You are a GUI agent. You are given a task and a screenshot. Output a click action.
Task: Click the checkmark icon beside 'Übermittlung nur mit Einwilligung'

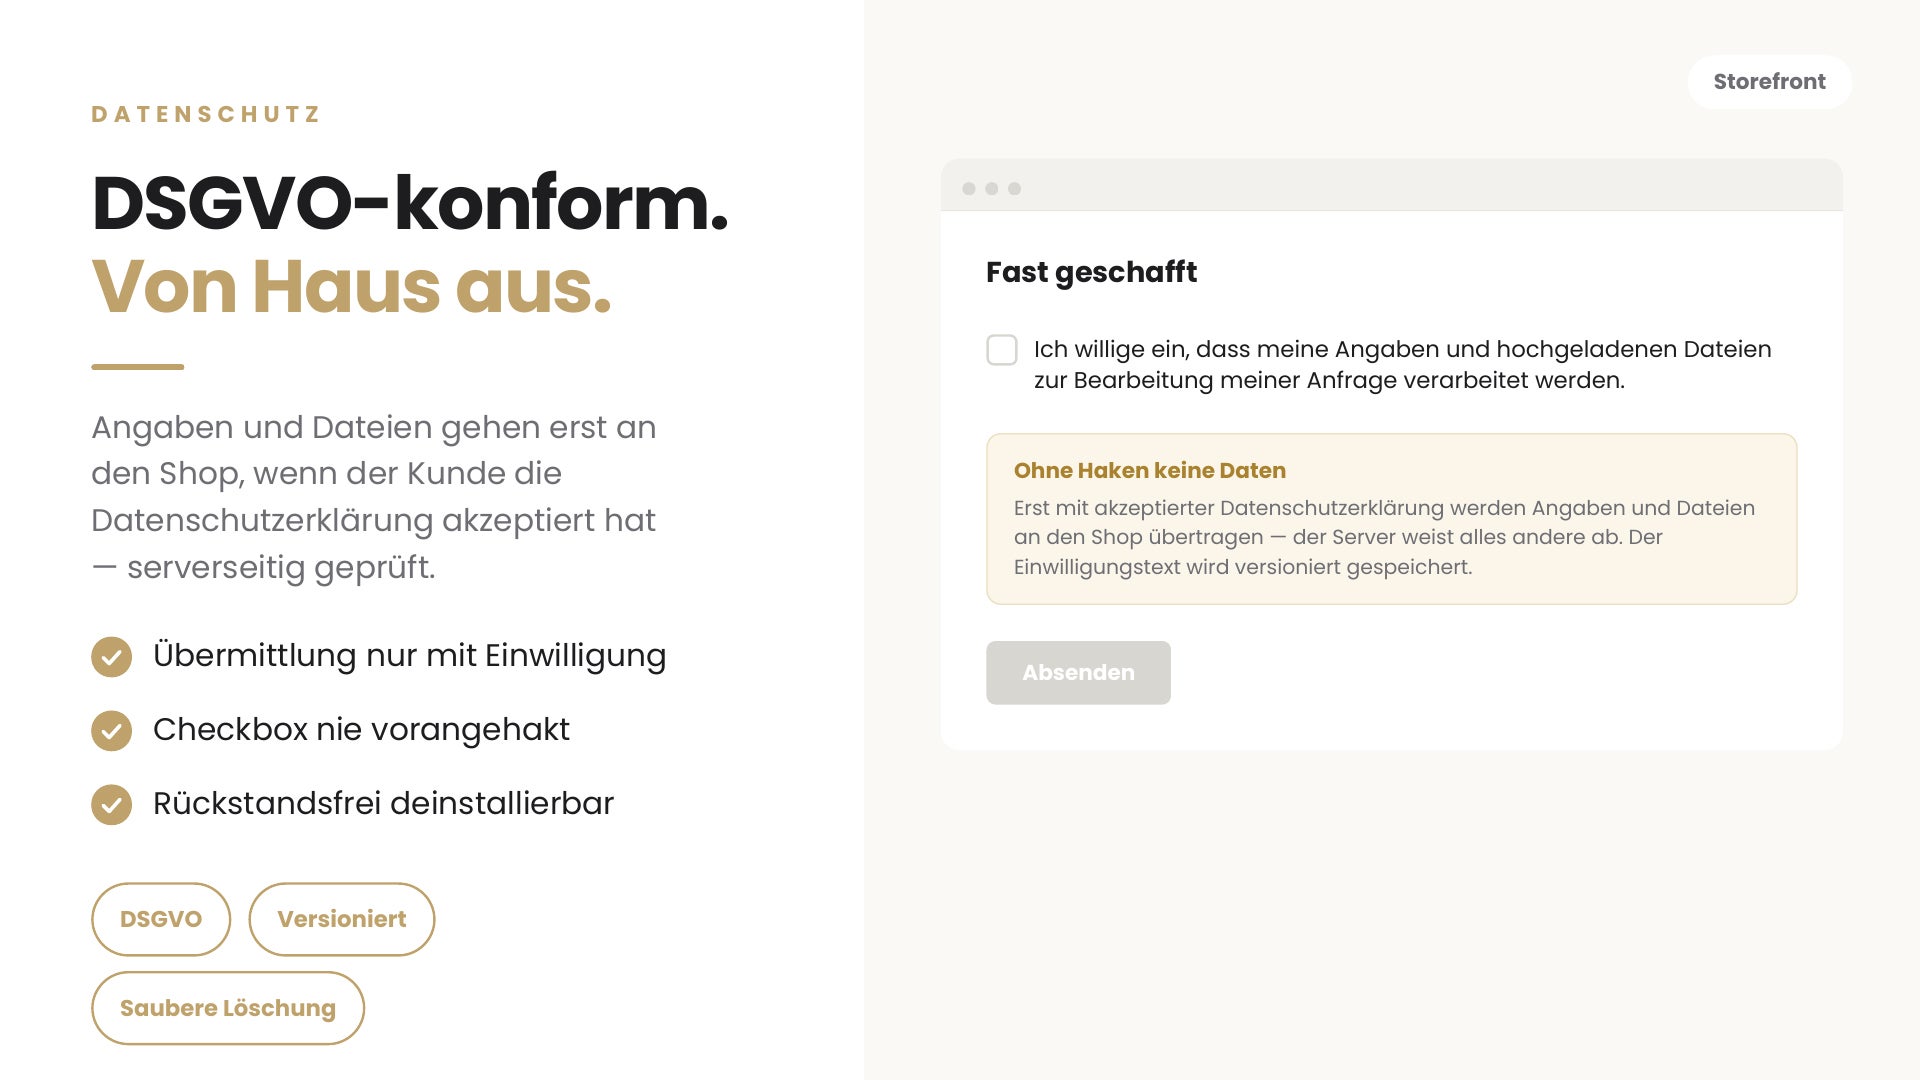coord(111,657)
